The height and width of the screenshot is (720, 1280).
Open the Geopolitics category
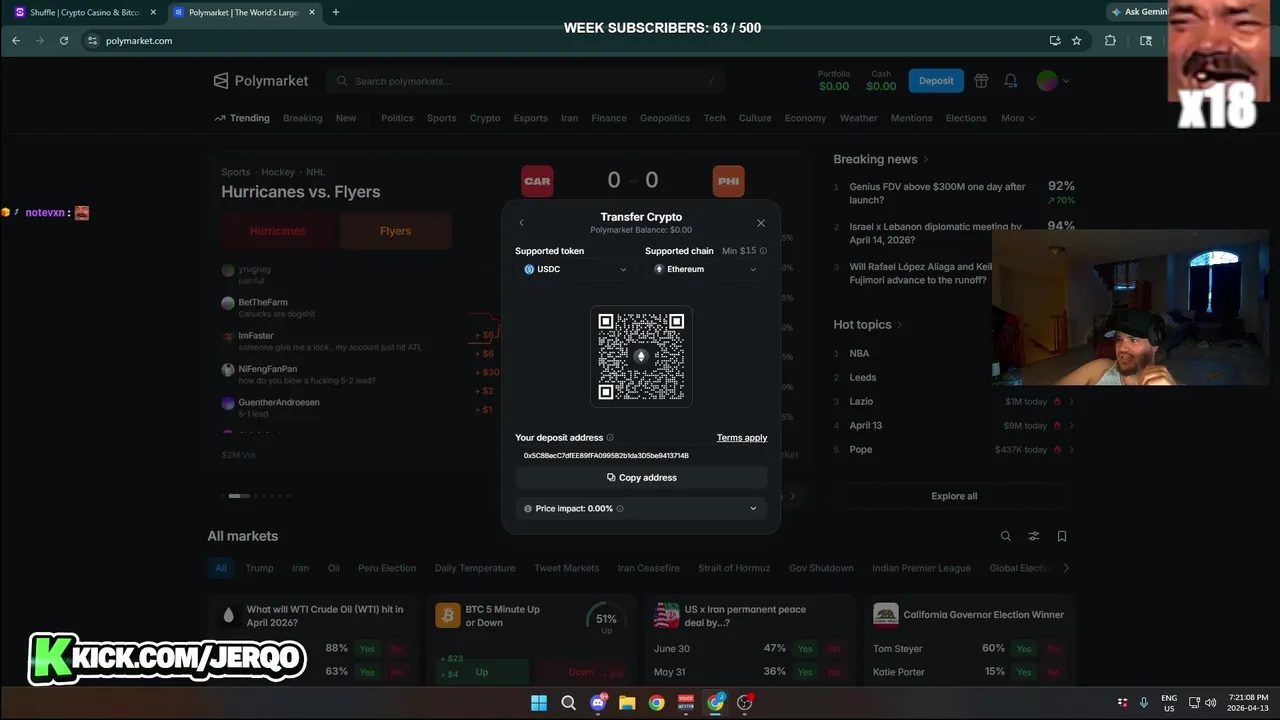pos(665,118)
